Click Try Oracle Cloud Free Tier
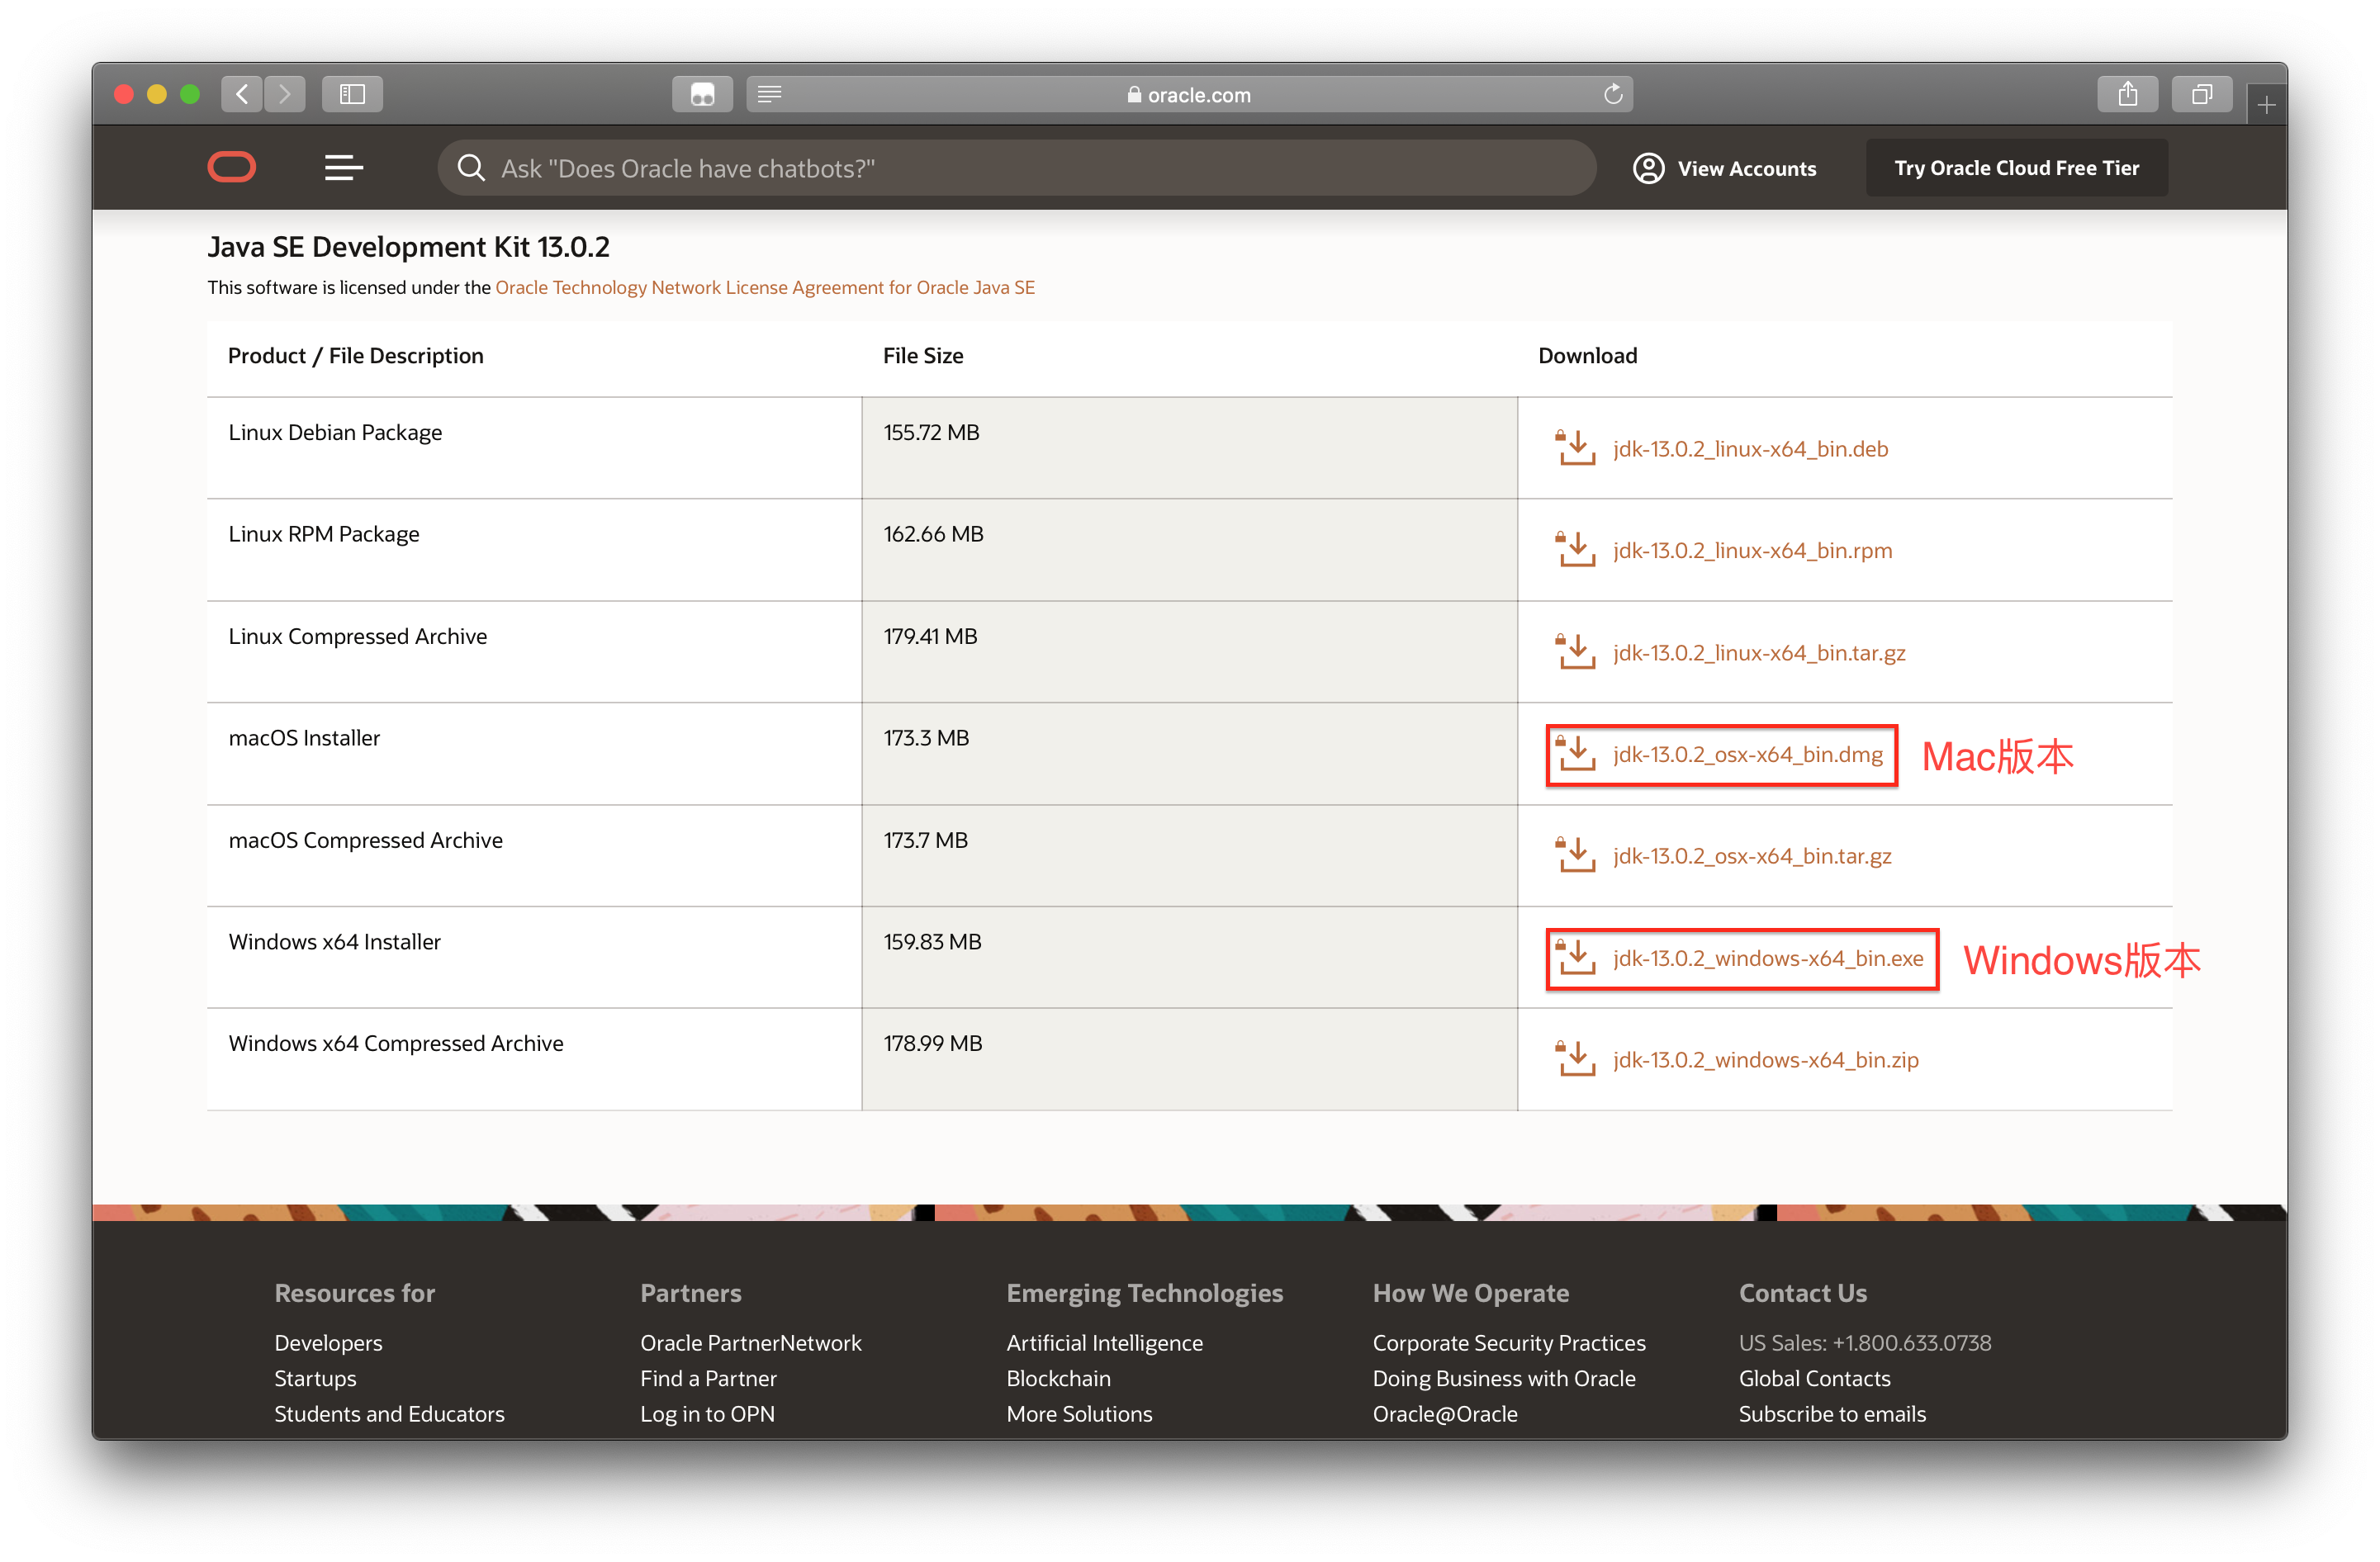This screenshot has height=1562, width=2380. coord(2016,167)
